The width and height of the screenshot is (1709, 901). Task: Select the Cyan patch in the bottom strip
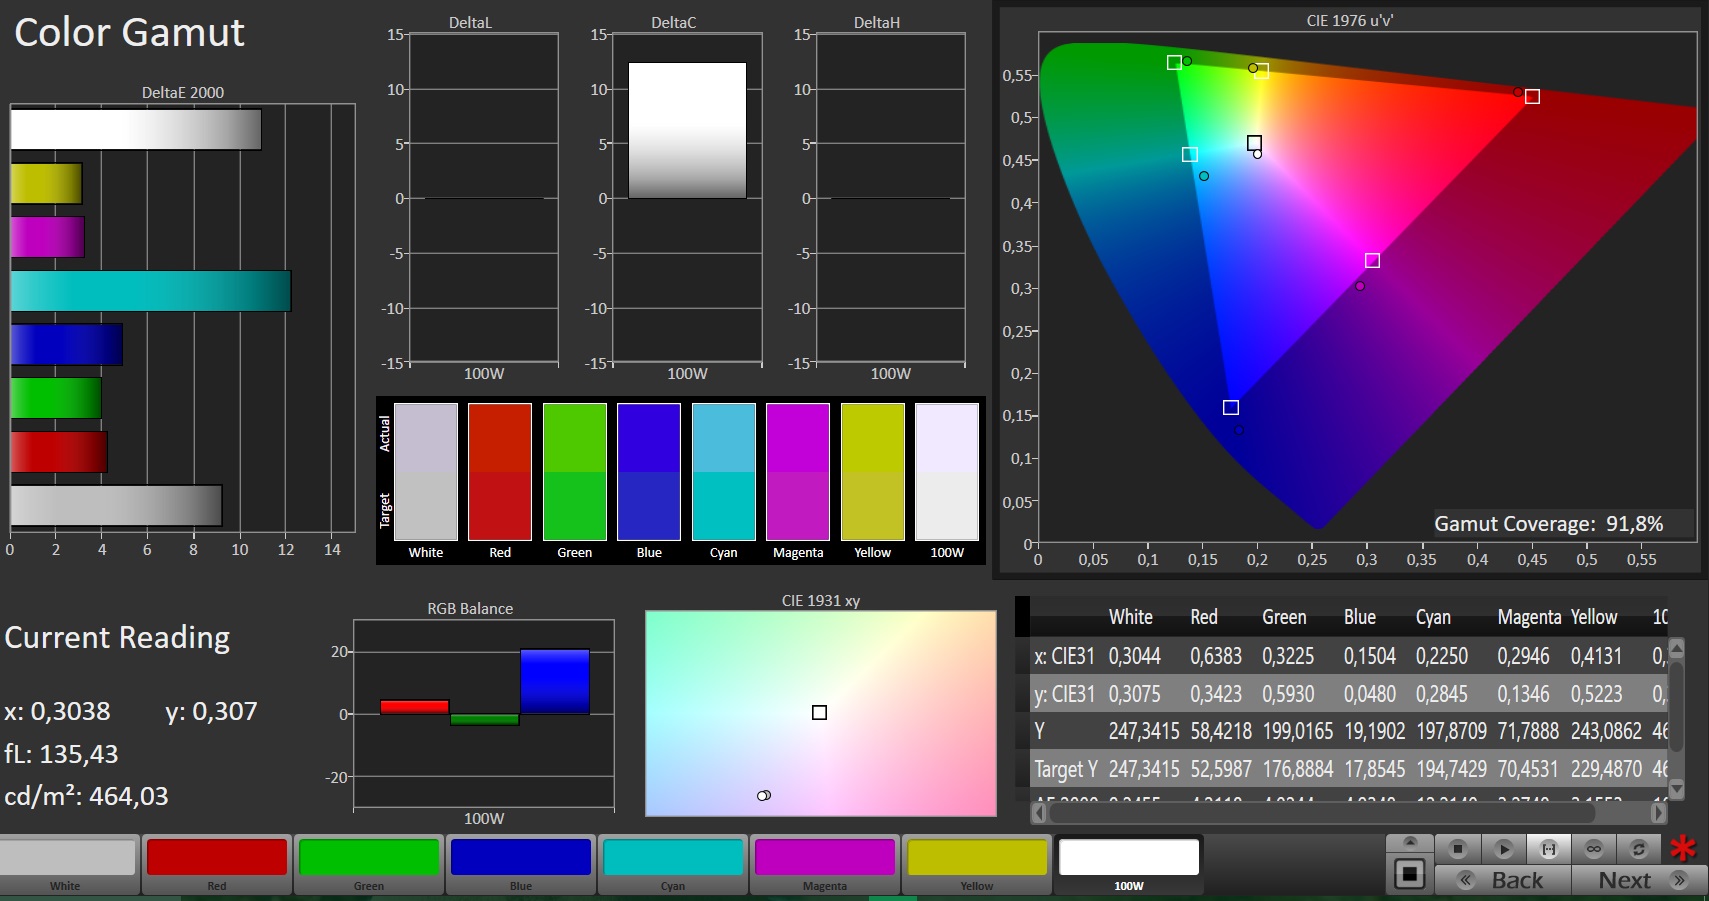[x=673, y=865]
